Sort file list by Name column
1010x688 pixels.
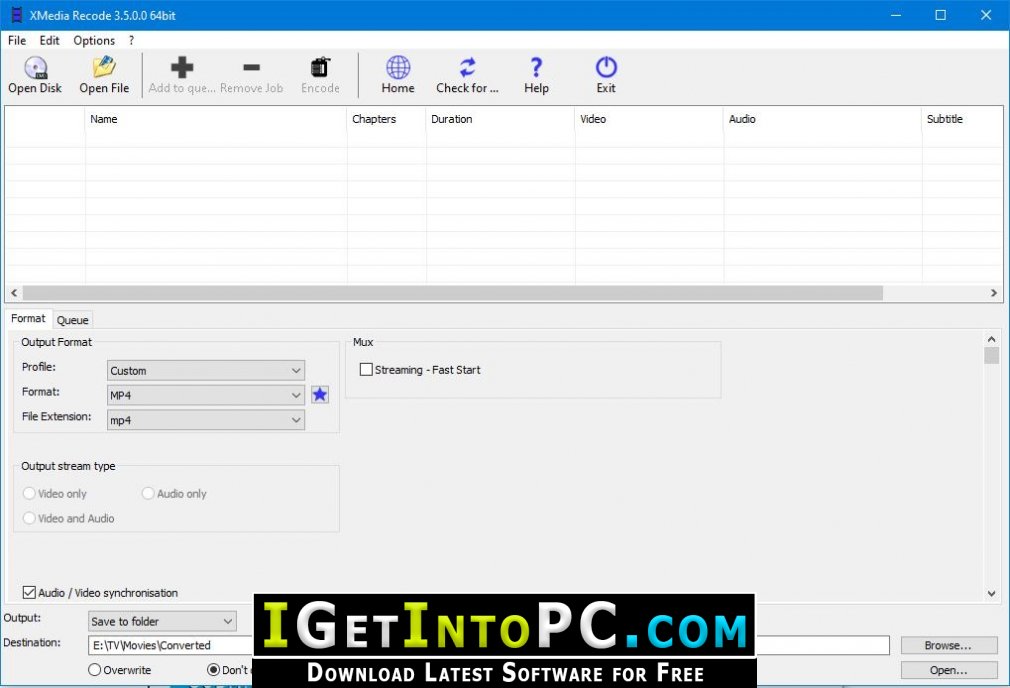point(216,119)
